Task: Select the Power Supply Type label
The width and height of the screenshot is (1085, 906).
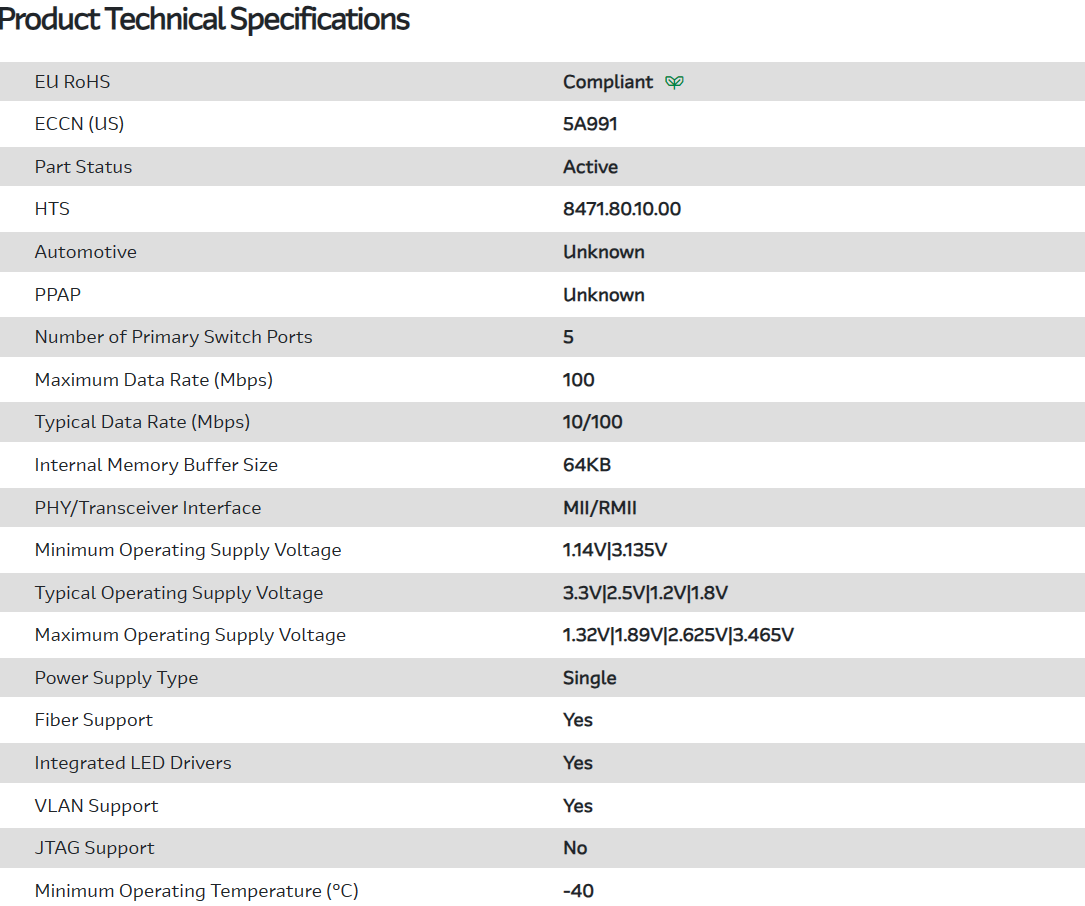Action: [116, 678]
